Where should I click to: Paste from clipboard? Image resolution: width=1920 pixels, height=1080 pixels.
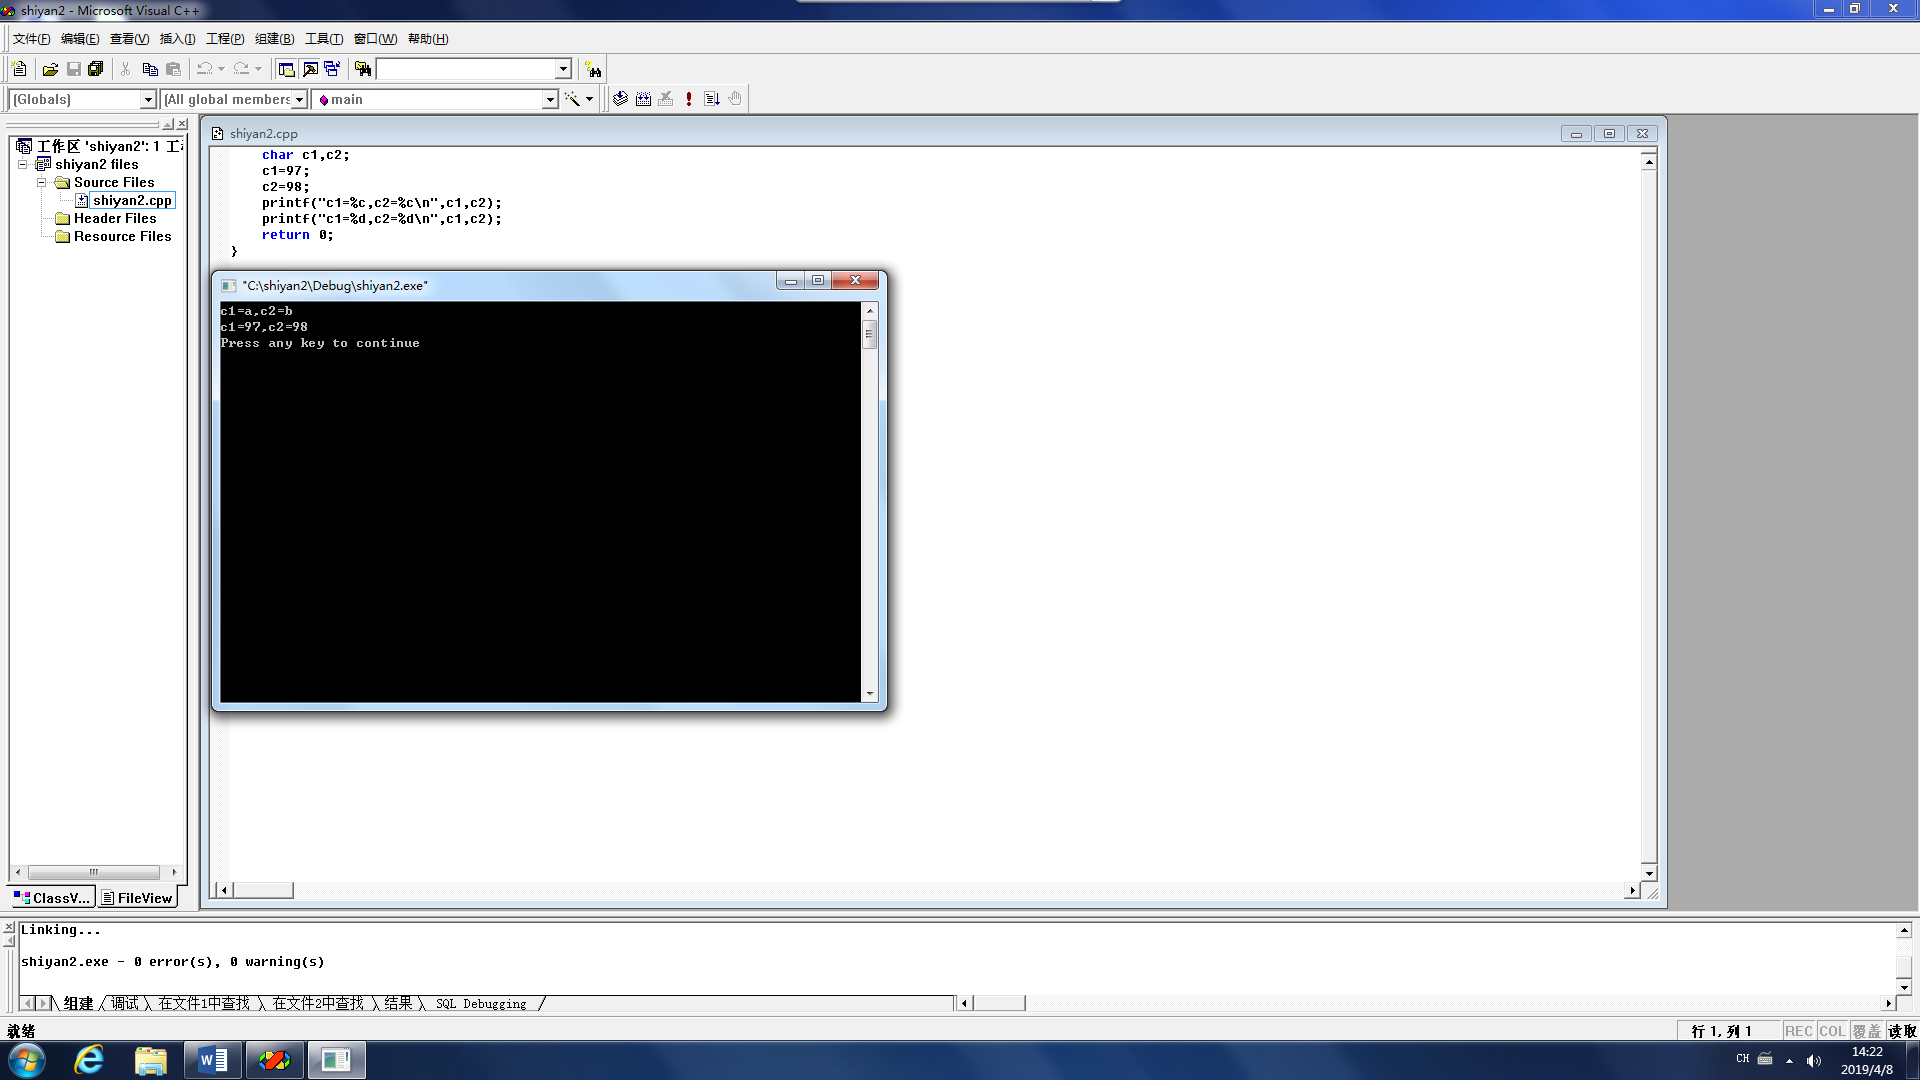[173, 69]
